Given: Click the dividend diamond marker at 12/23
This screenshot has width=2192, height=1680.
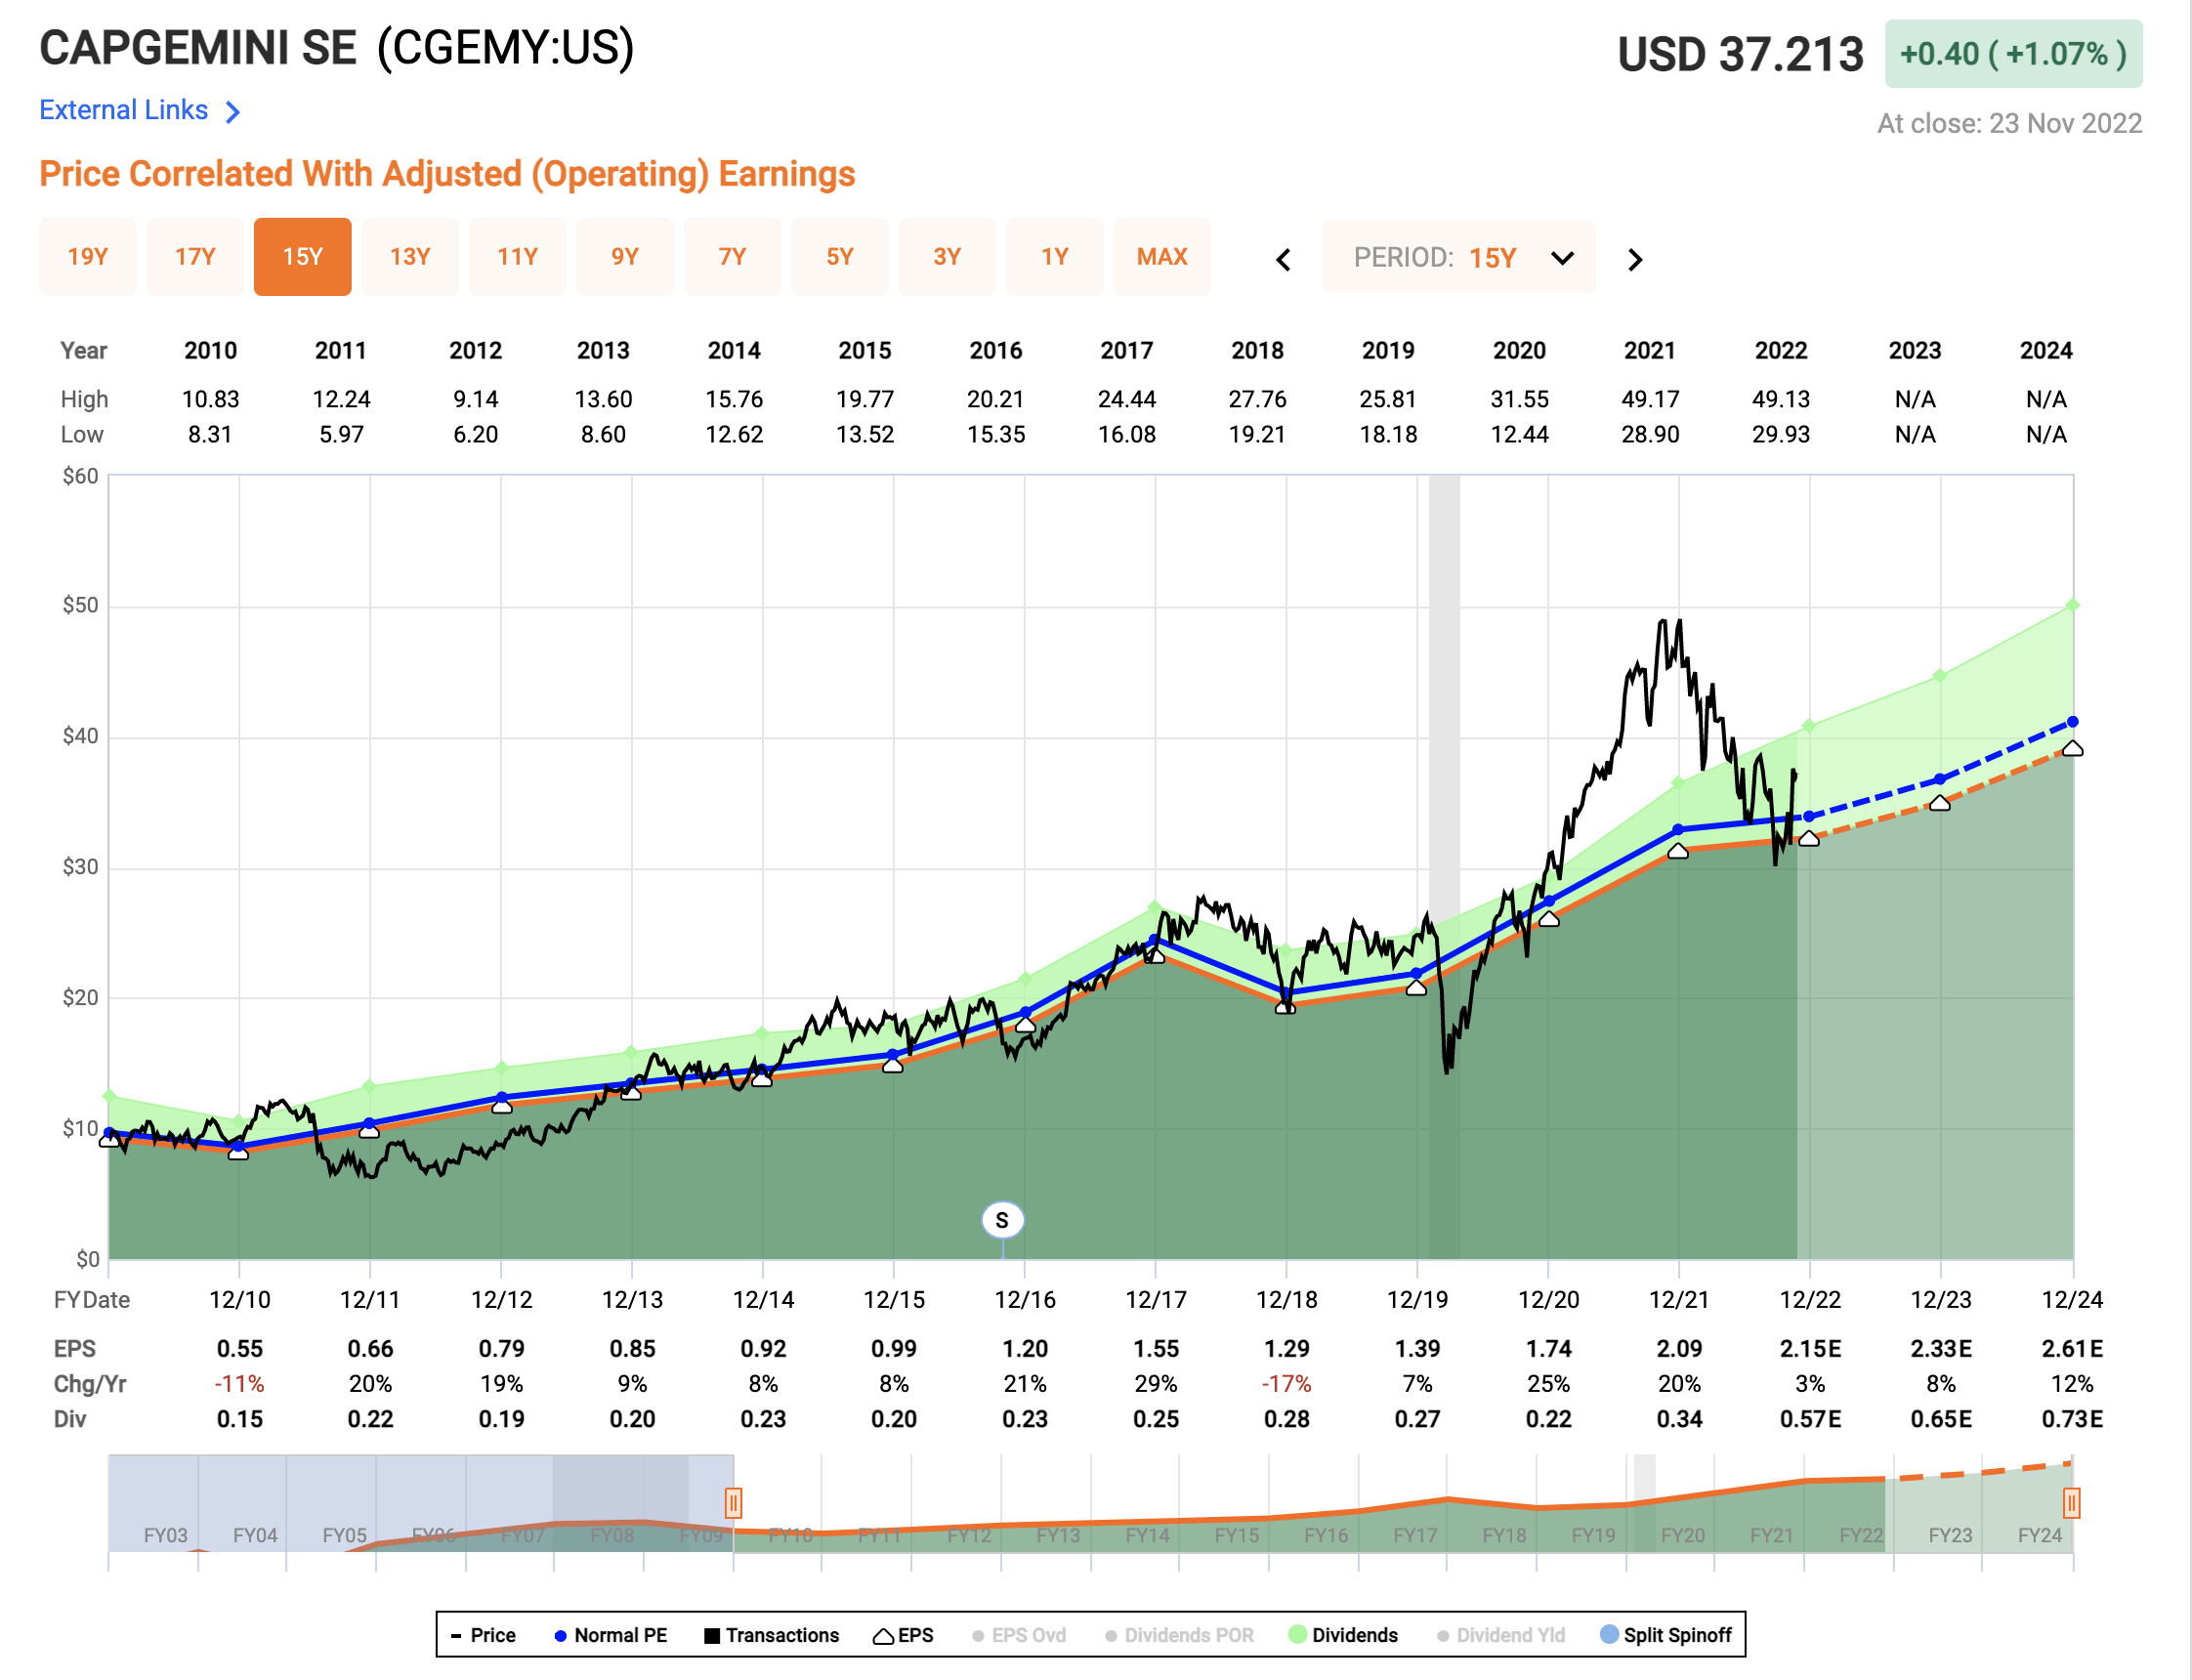Looking at the screenshot, I should click(1940, 676).
